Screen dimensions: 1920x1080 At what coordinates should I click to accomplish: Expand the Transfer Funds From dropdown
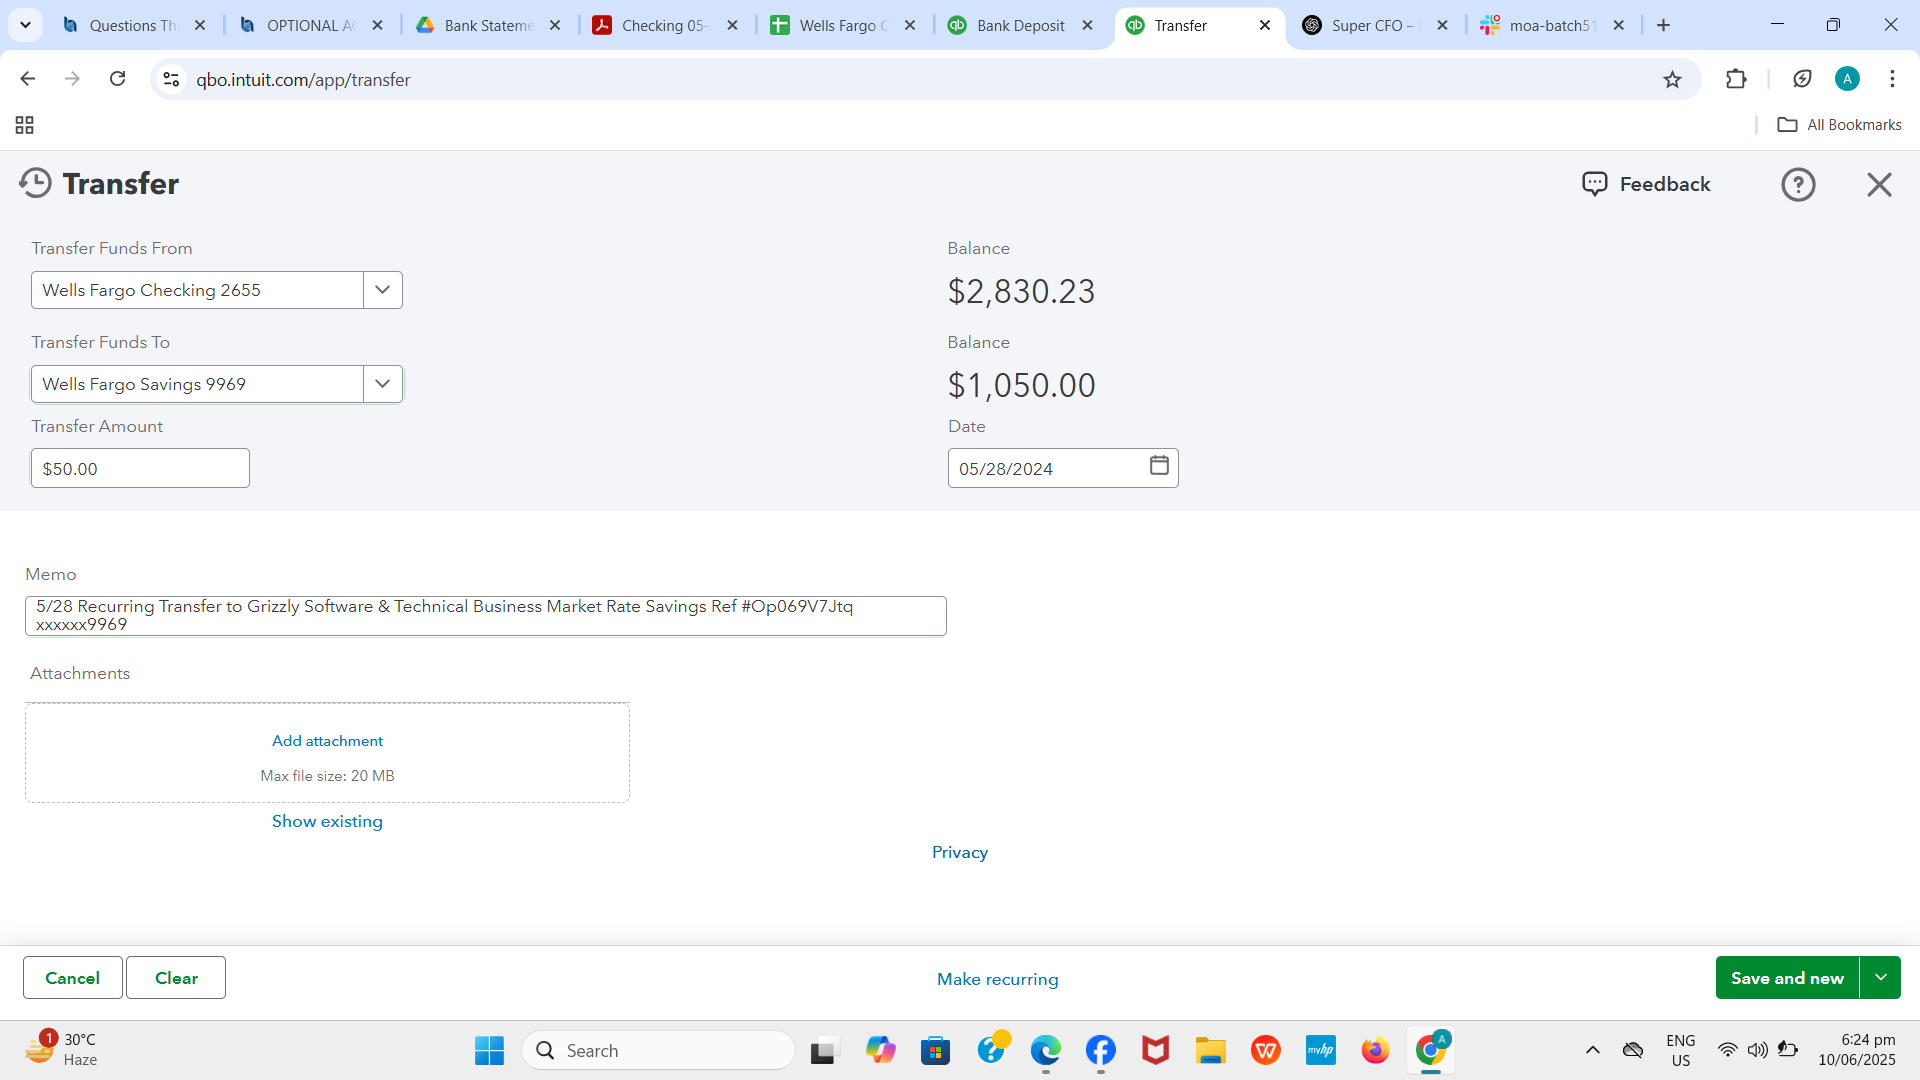point(382,290)
